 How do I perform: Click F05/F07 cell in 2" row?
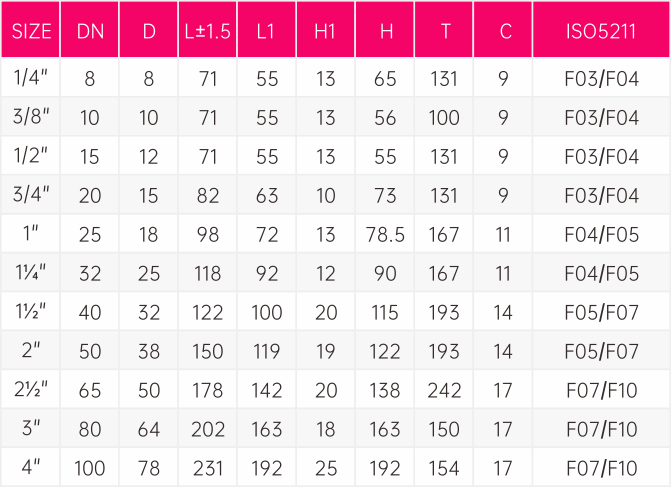601,350
